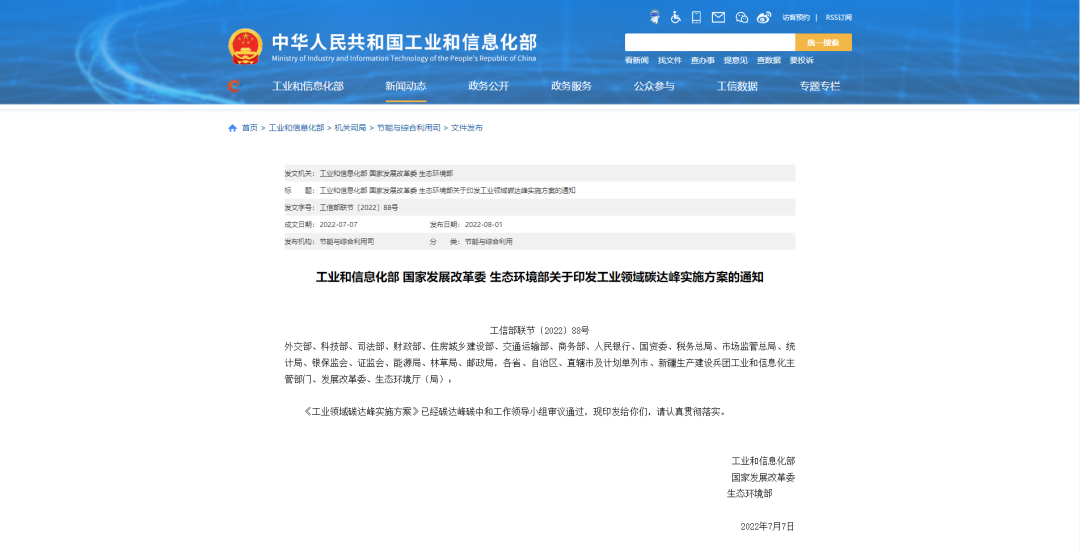Click the bold notice headline
Image resolution: width=1080 pixels, height=550 pixels.
(x=540, y=277)
